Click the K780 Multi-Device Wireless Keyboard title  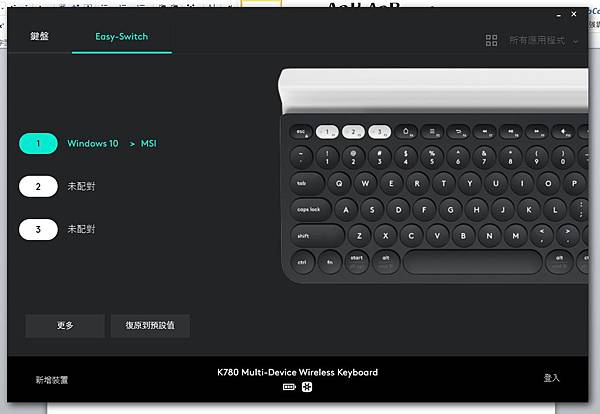point(297,372)
